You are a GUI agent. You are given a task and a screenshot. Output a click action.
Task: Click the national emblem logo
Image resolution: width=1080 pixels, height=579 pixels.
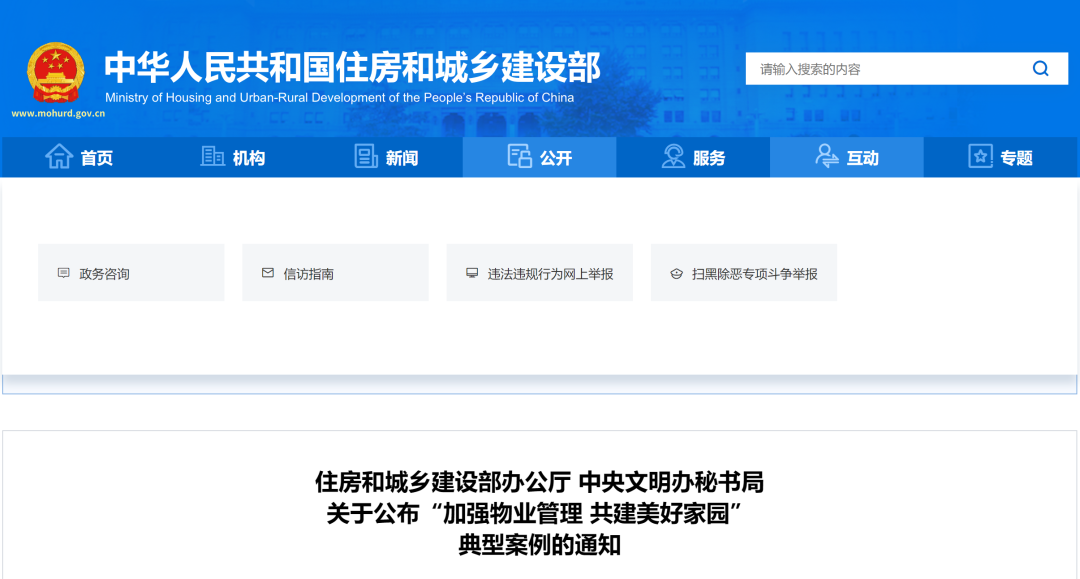56,73
